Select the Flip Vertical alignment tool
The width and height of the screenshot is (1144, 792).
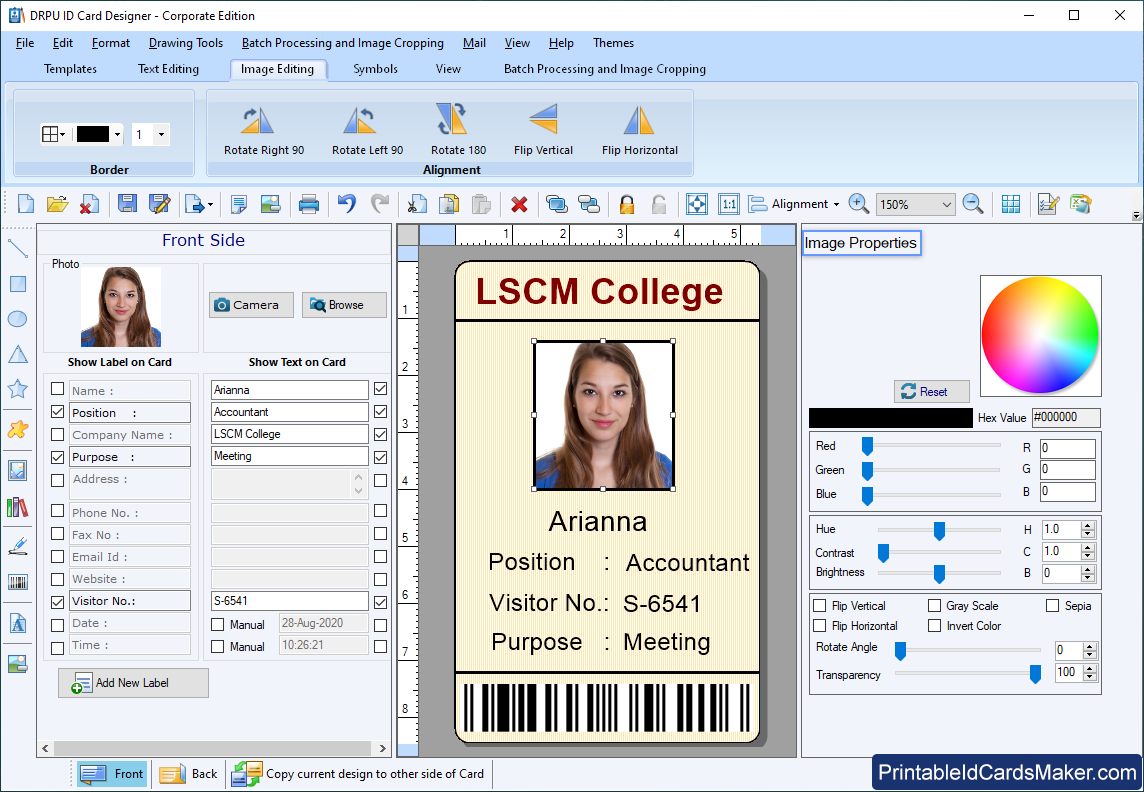tap(543, 128)
